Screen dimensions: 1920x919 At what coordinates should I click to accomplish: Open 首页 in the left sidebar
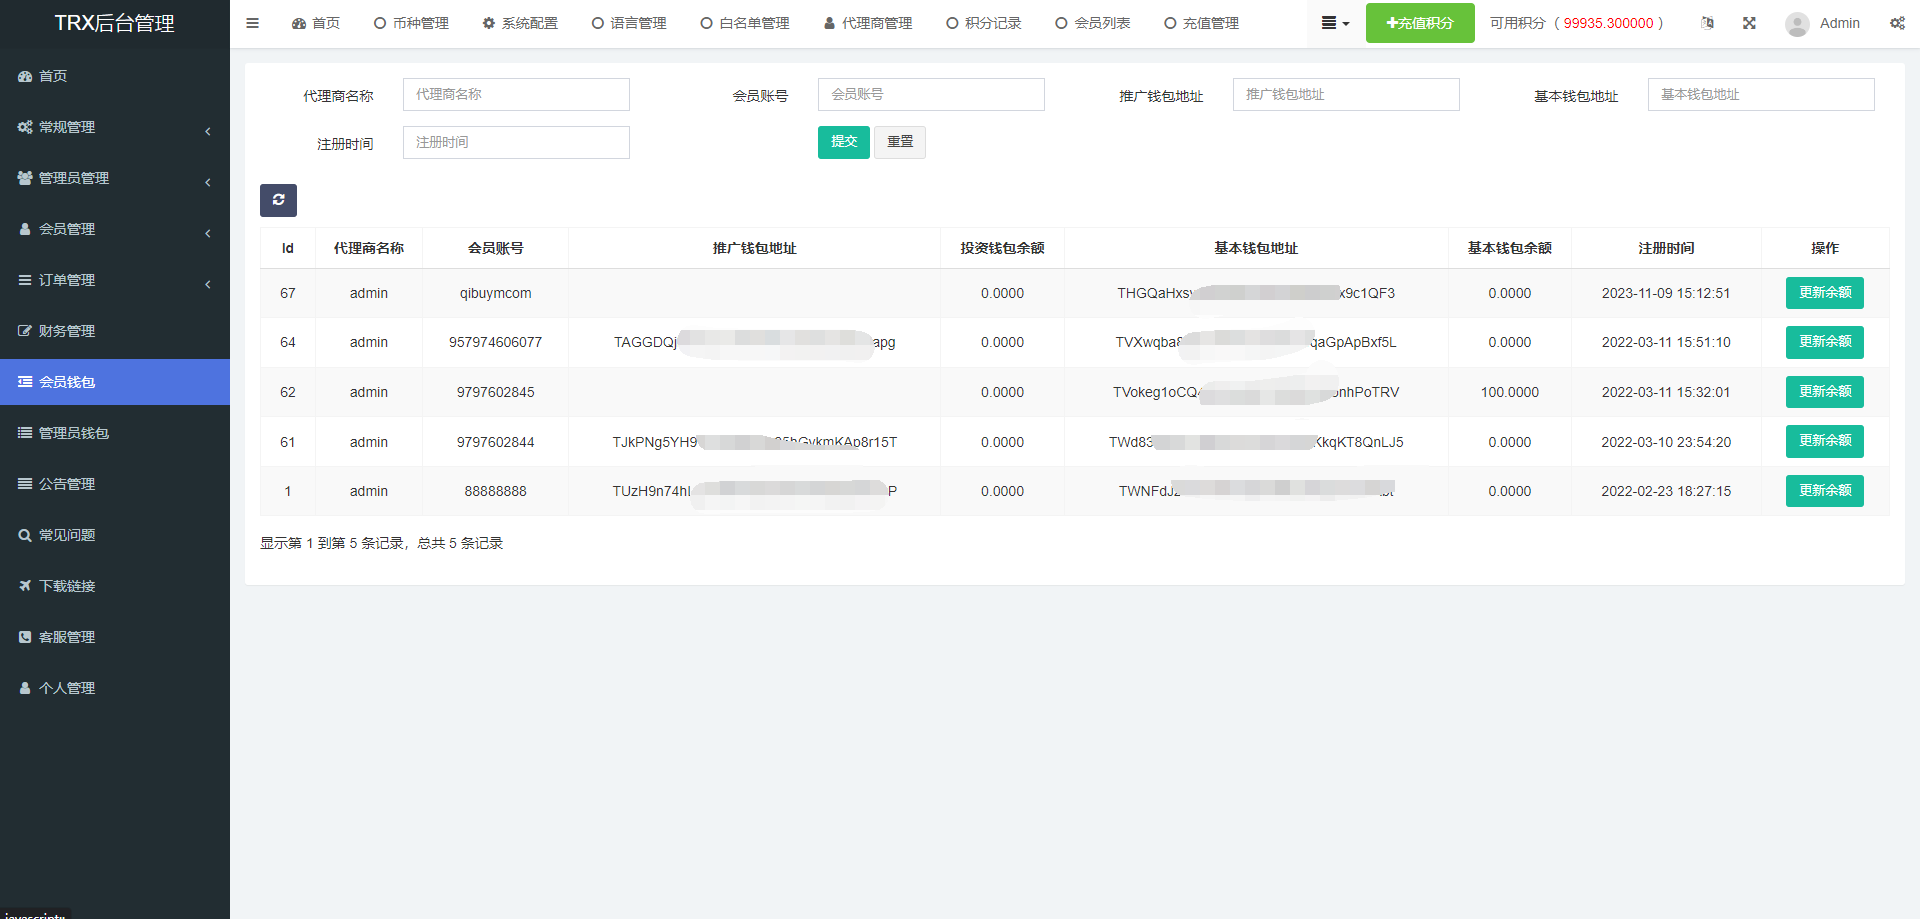(115, 76)
